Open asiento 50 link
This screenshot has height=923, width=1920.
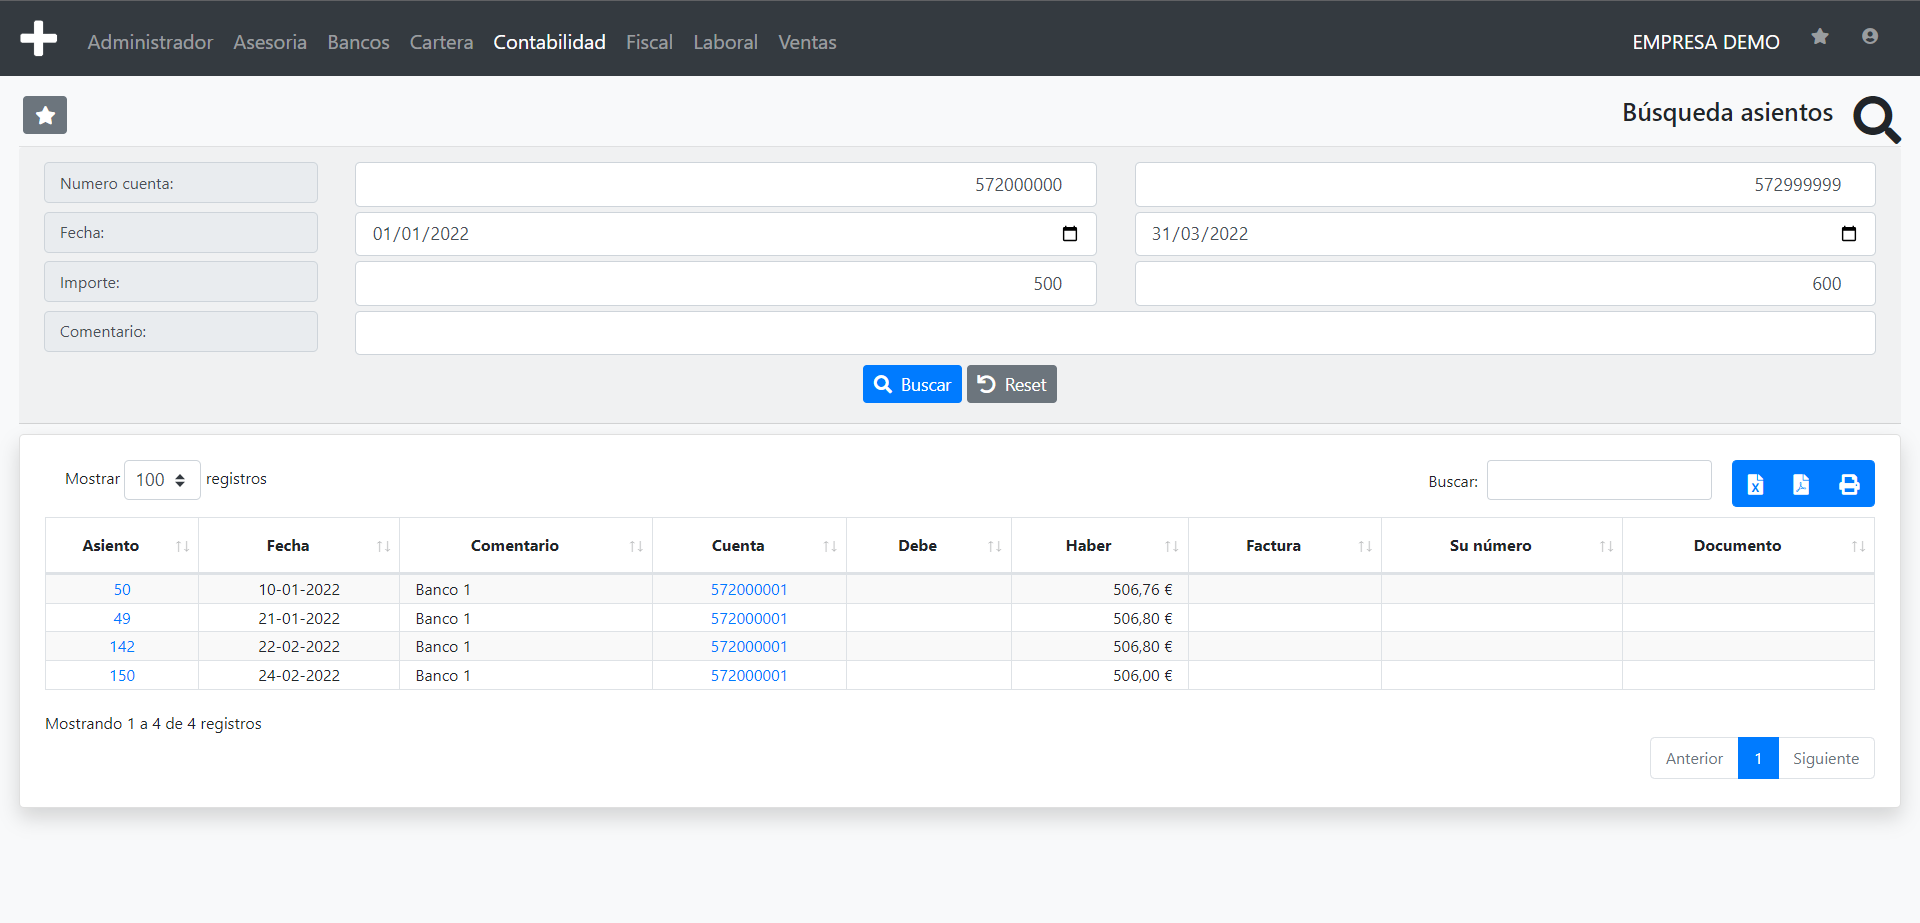click(x=122, y=590)
